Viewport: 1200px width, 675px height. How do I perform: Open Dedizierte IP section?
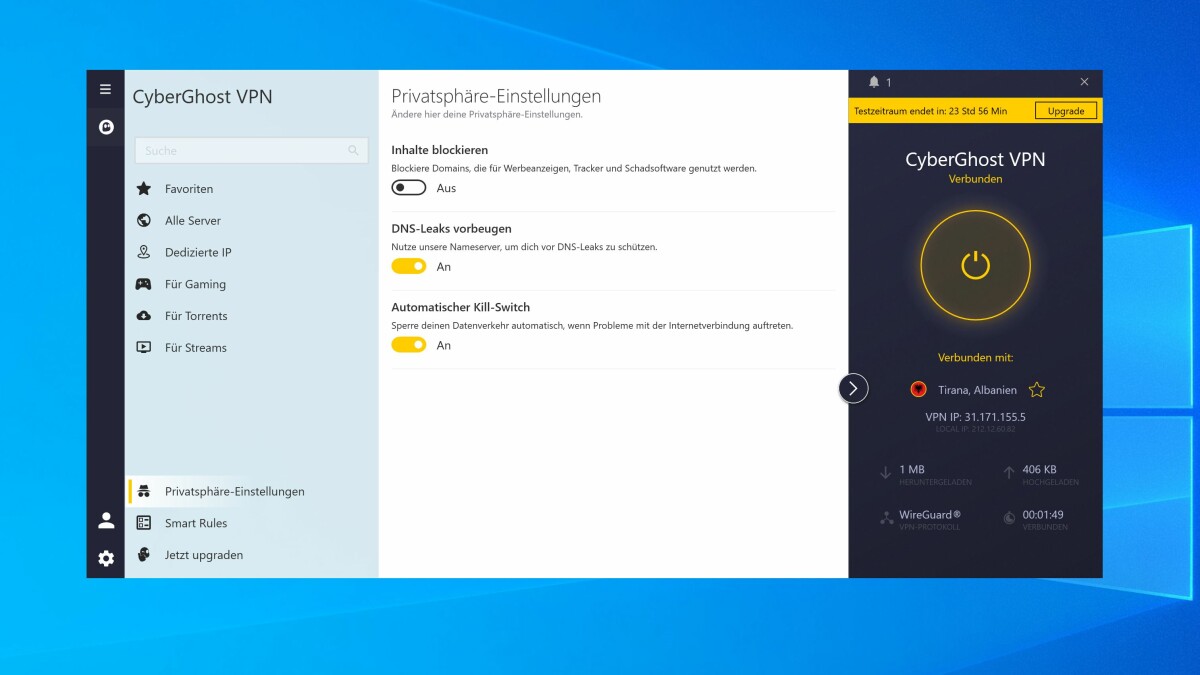pyautogui.click(x=251, y=252)
